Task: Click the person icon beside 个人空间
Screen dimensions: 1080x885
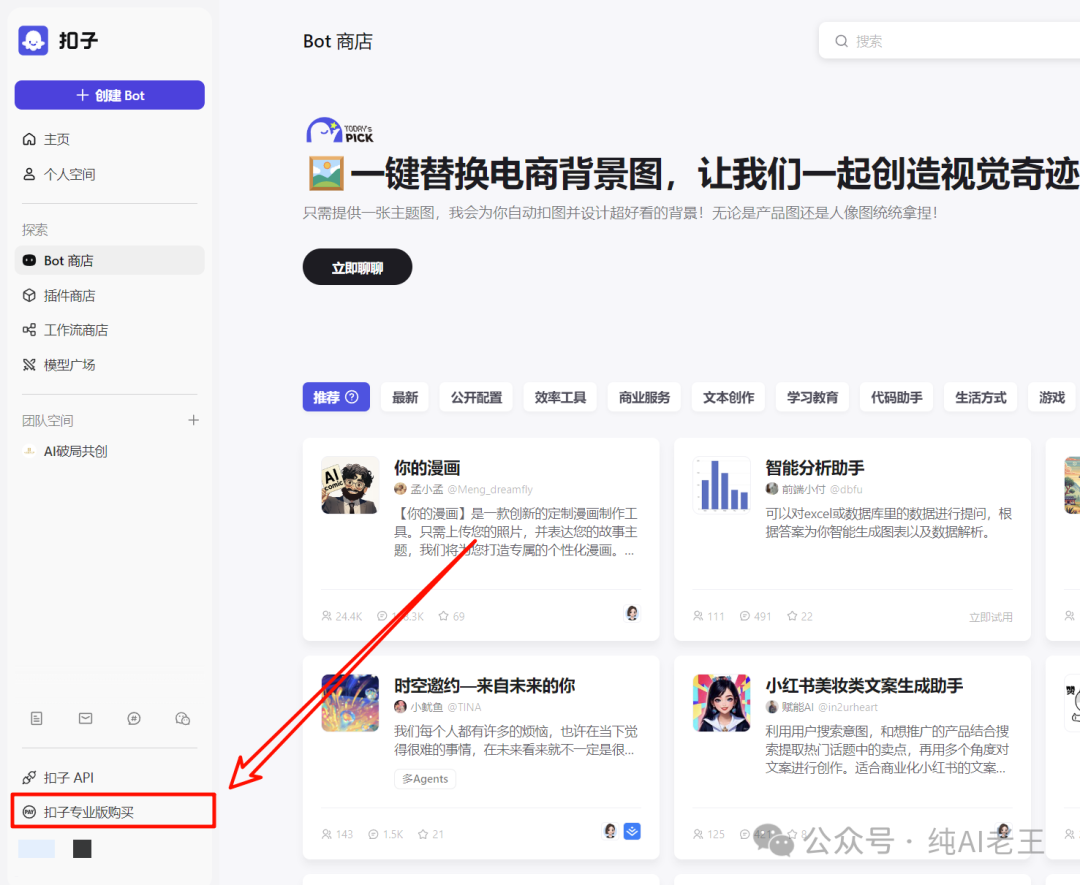Action: (29, 174)
